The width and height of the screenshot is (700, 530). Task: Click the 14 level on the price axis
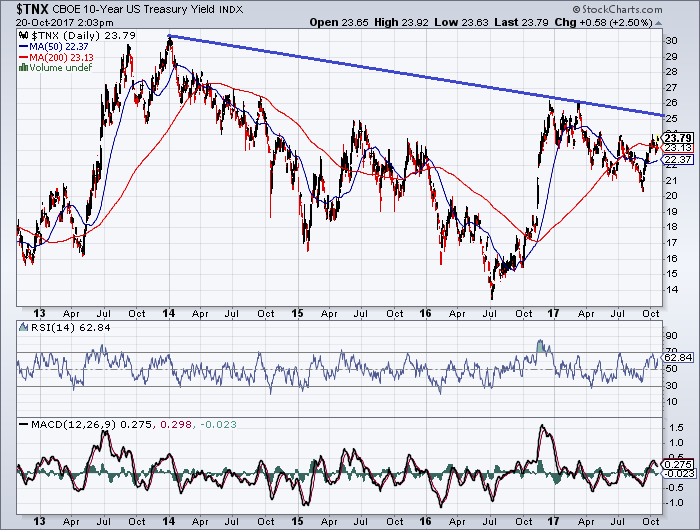point(671,289)
